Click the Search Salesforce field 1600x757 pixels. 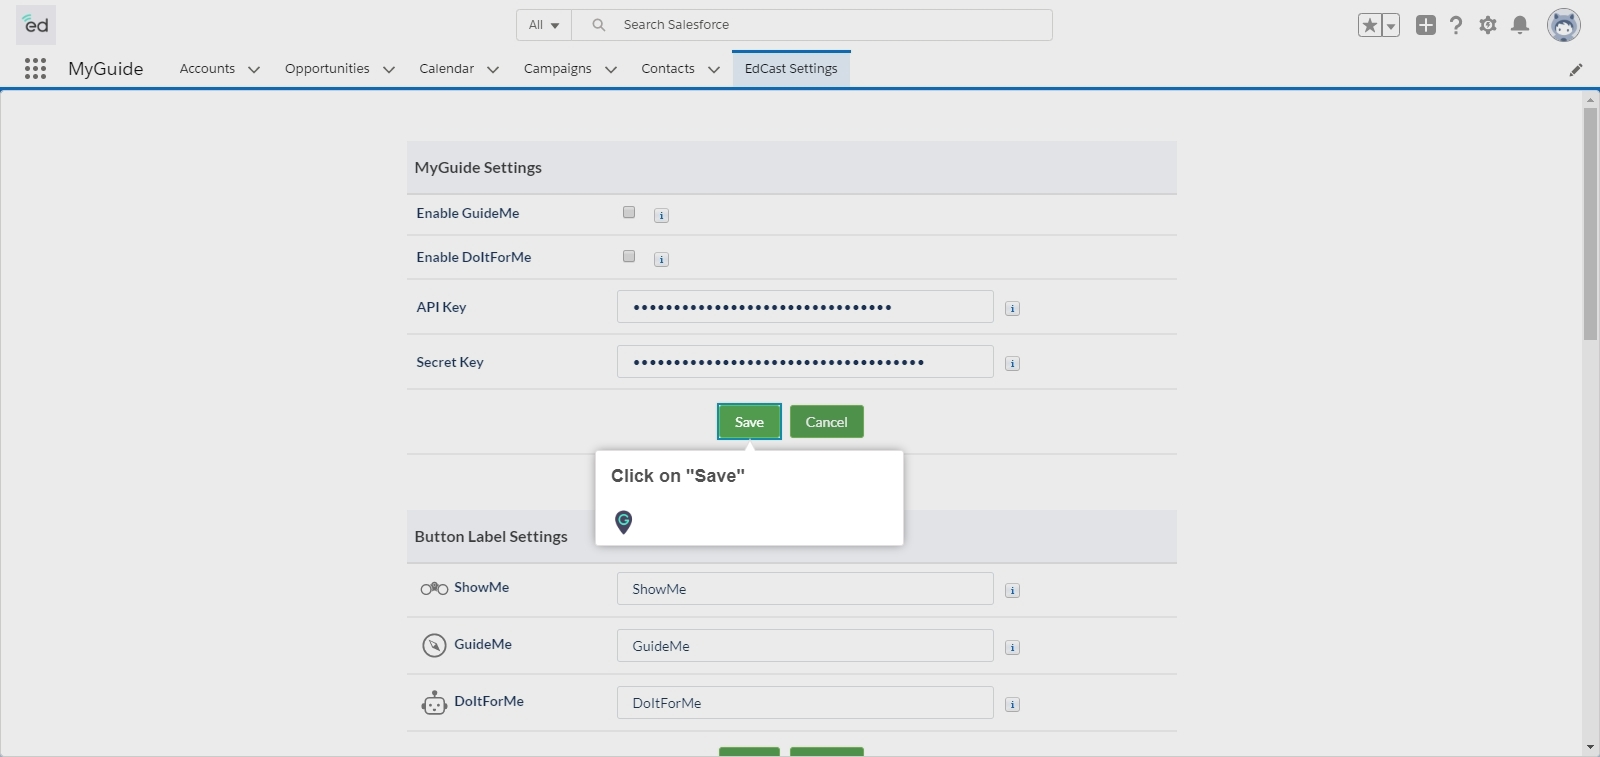(x=812, y=25)
